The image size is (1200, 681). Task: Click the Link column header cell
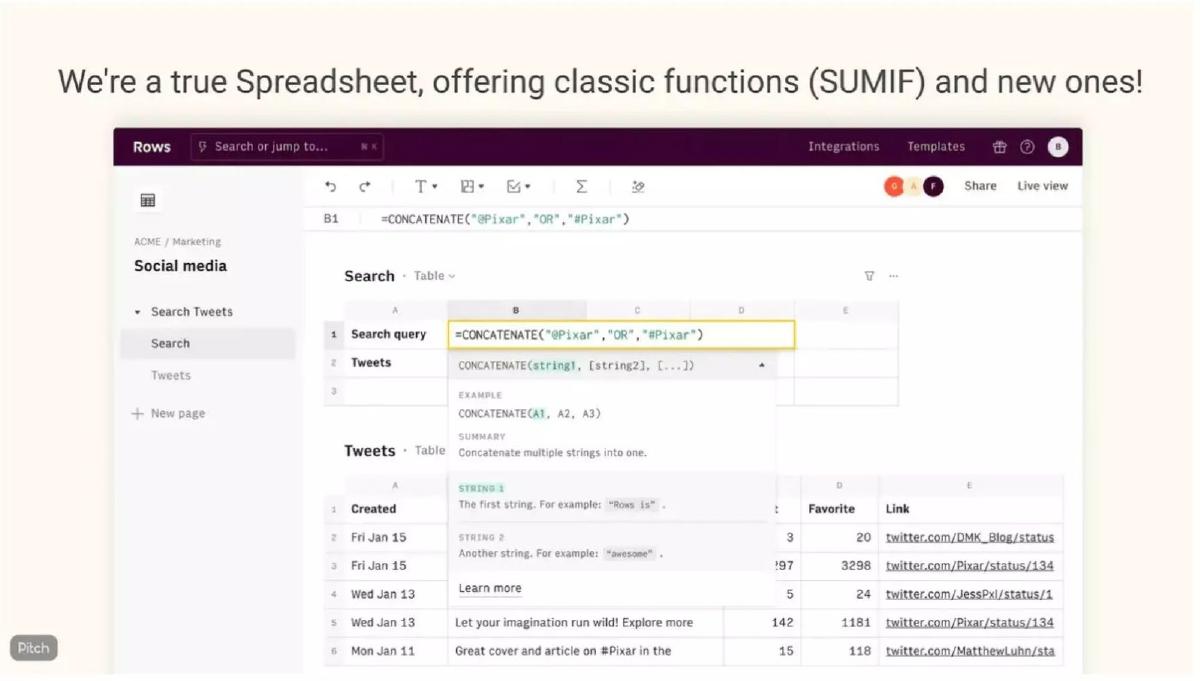click(x=970, y=509)
